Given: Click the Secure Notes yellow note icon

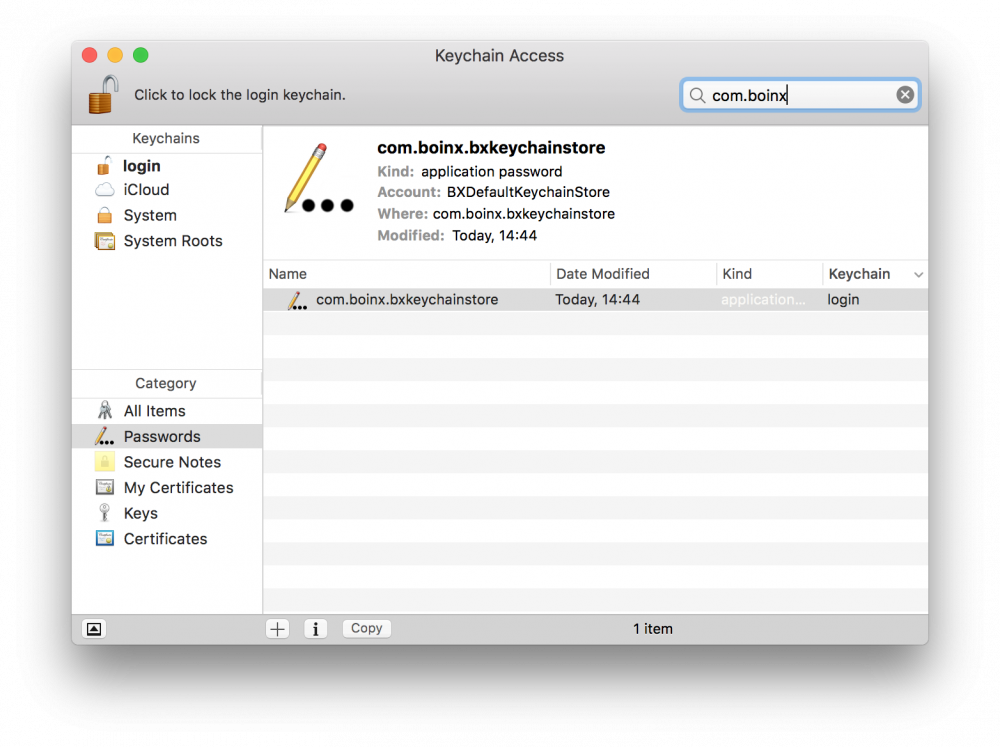Looking at the screenshot, I should pos(105,461).
